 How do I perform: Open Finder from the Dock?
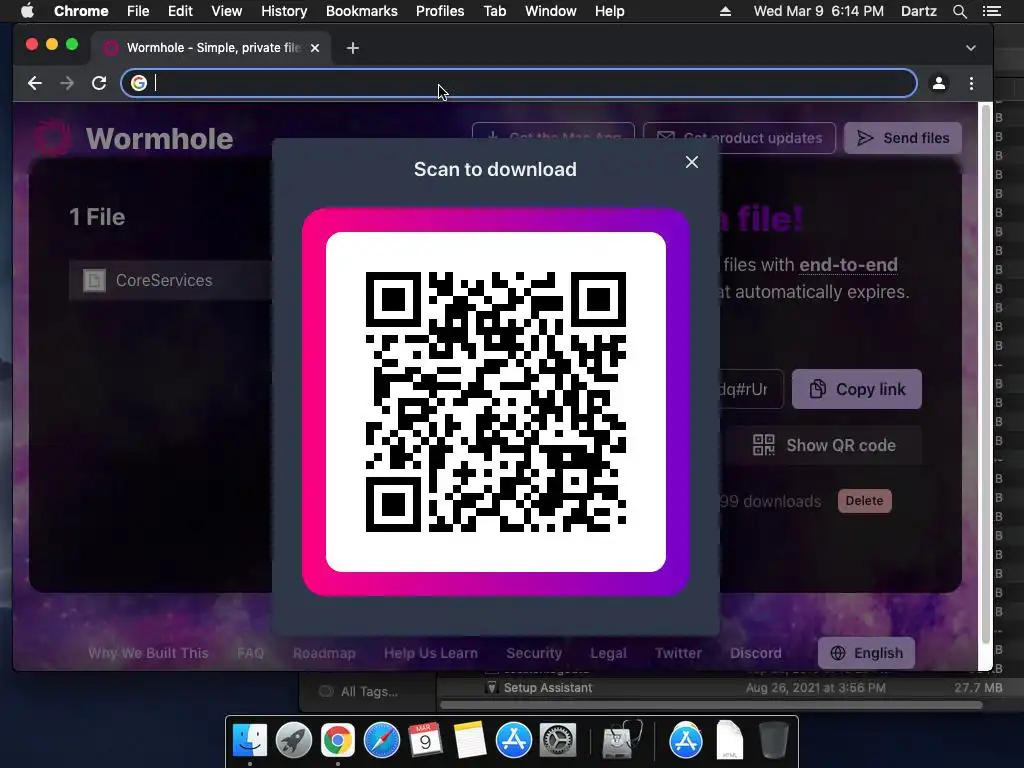pyautogui.click(x=250, y=741)
